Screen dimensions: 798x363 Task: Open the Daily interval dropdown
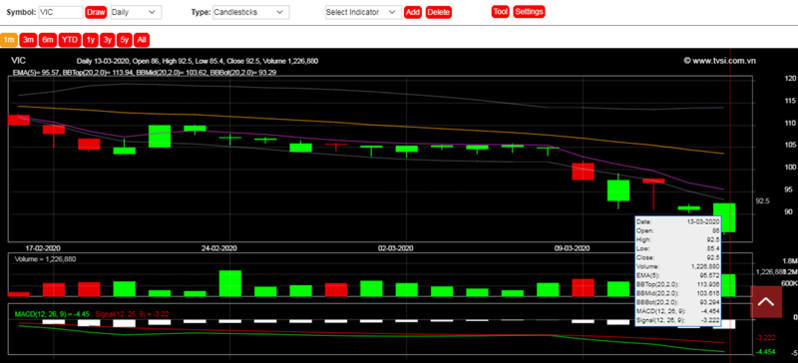pyautogui.click(x=136, y=12)
